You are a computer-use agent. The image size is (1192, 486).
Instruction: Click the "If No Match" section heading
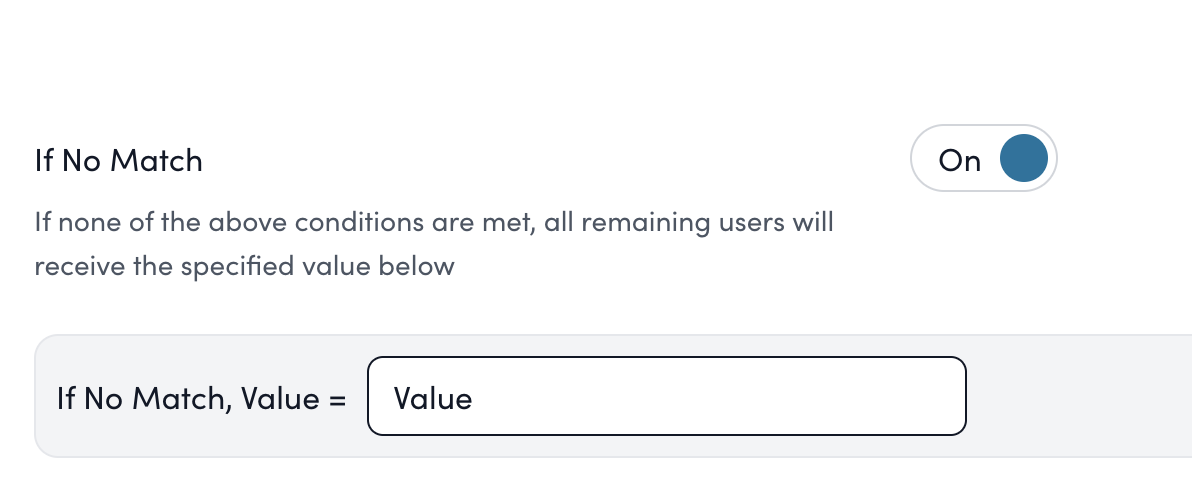pos(118,160)
